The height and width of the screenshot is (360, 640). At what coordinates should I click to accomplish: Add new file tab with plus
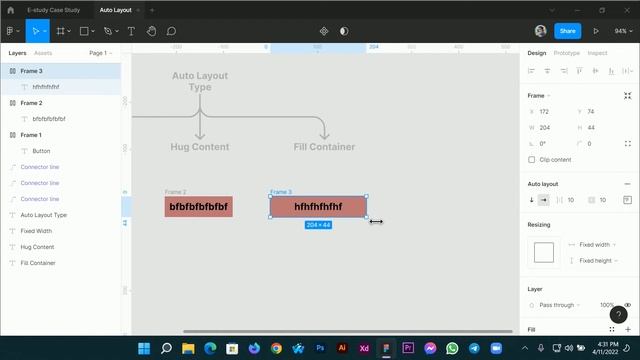tap(152, 10)
